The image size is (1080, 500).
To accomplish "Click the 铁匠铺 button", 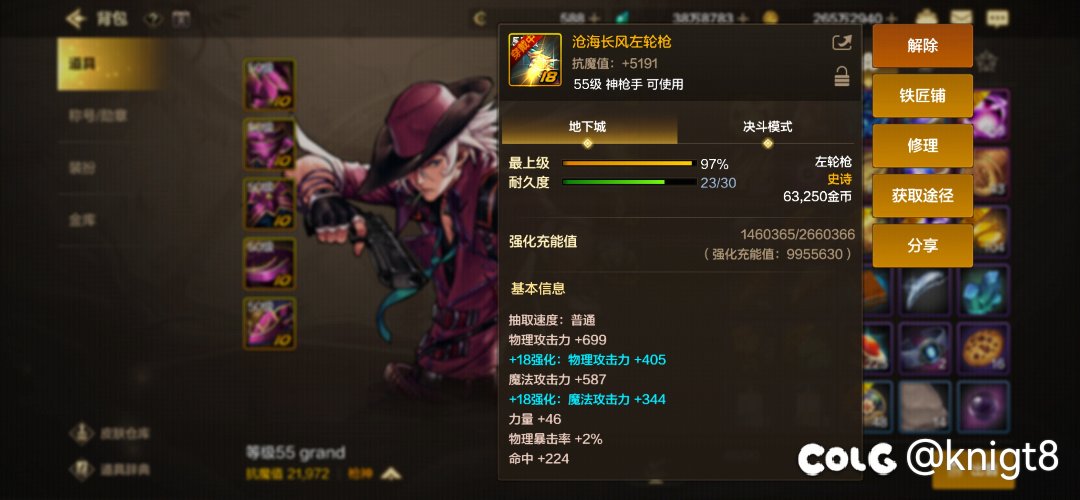I will coord(922,96).
